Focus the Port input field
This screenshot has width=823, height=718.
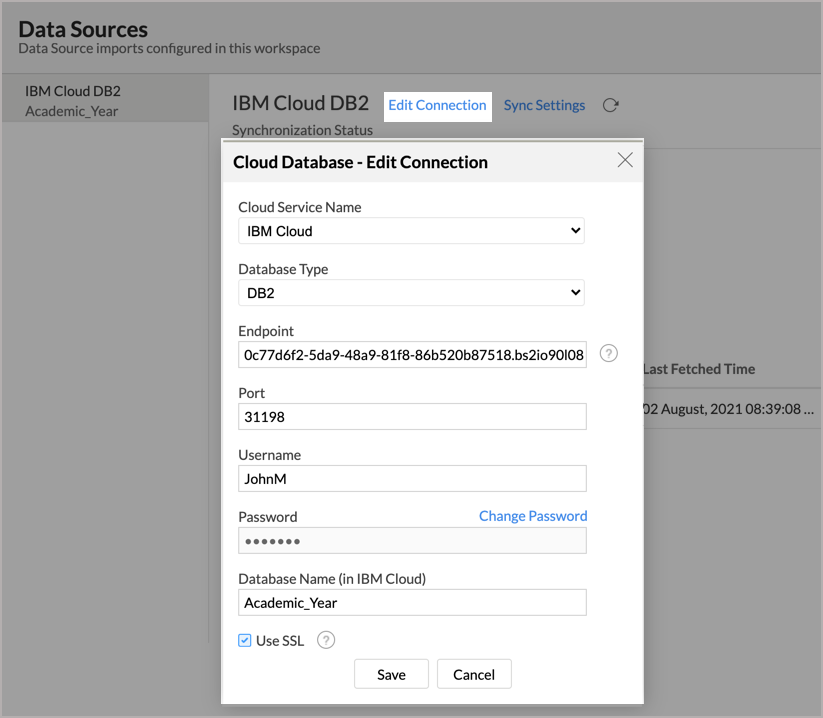coord(412,417)
